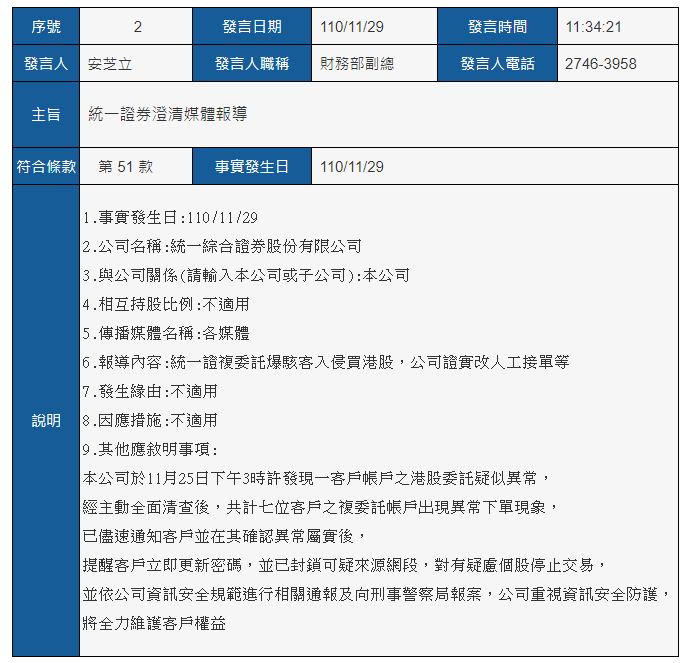This screenshot has height=663, width=686.
Task: Select the 發言日期 value 110/11/29
Action: point(352,27)
